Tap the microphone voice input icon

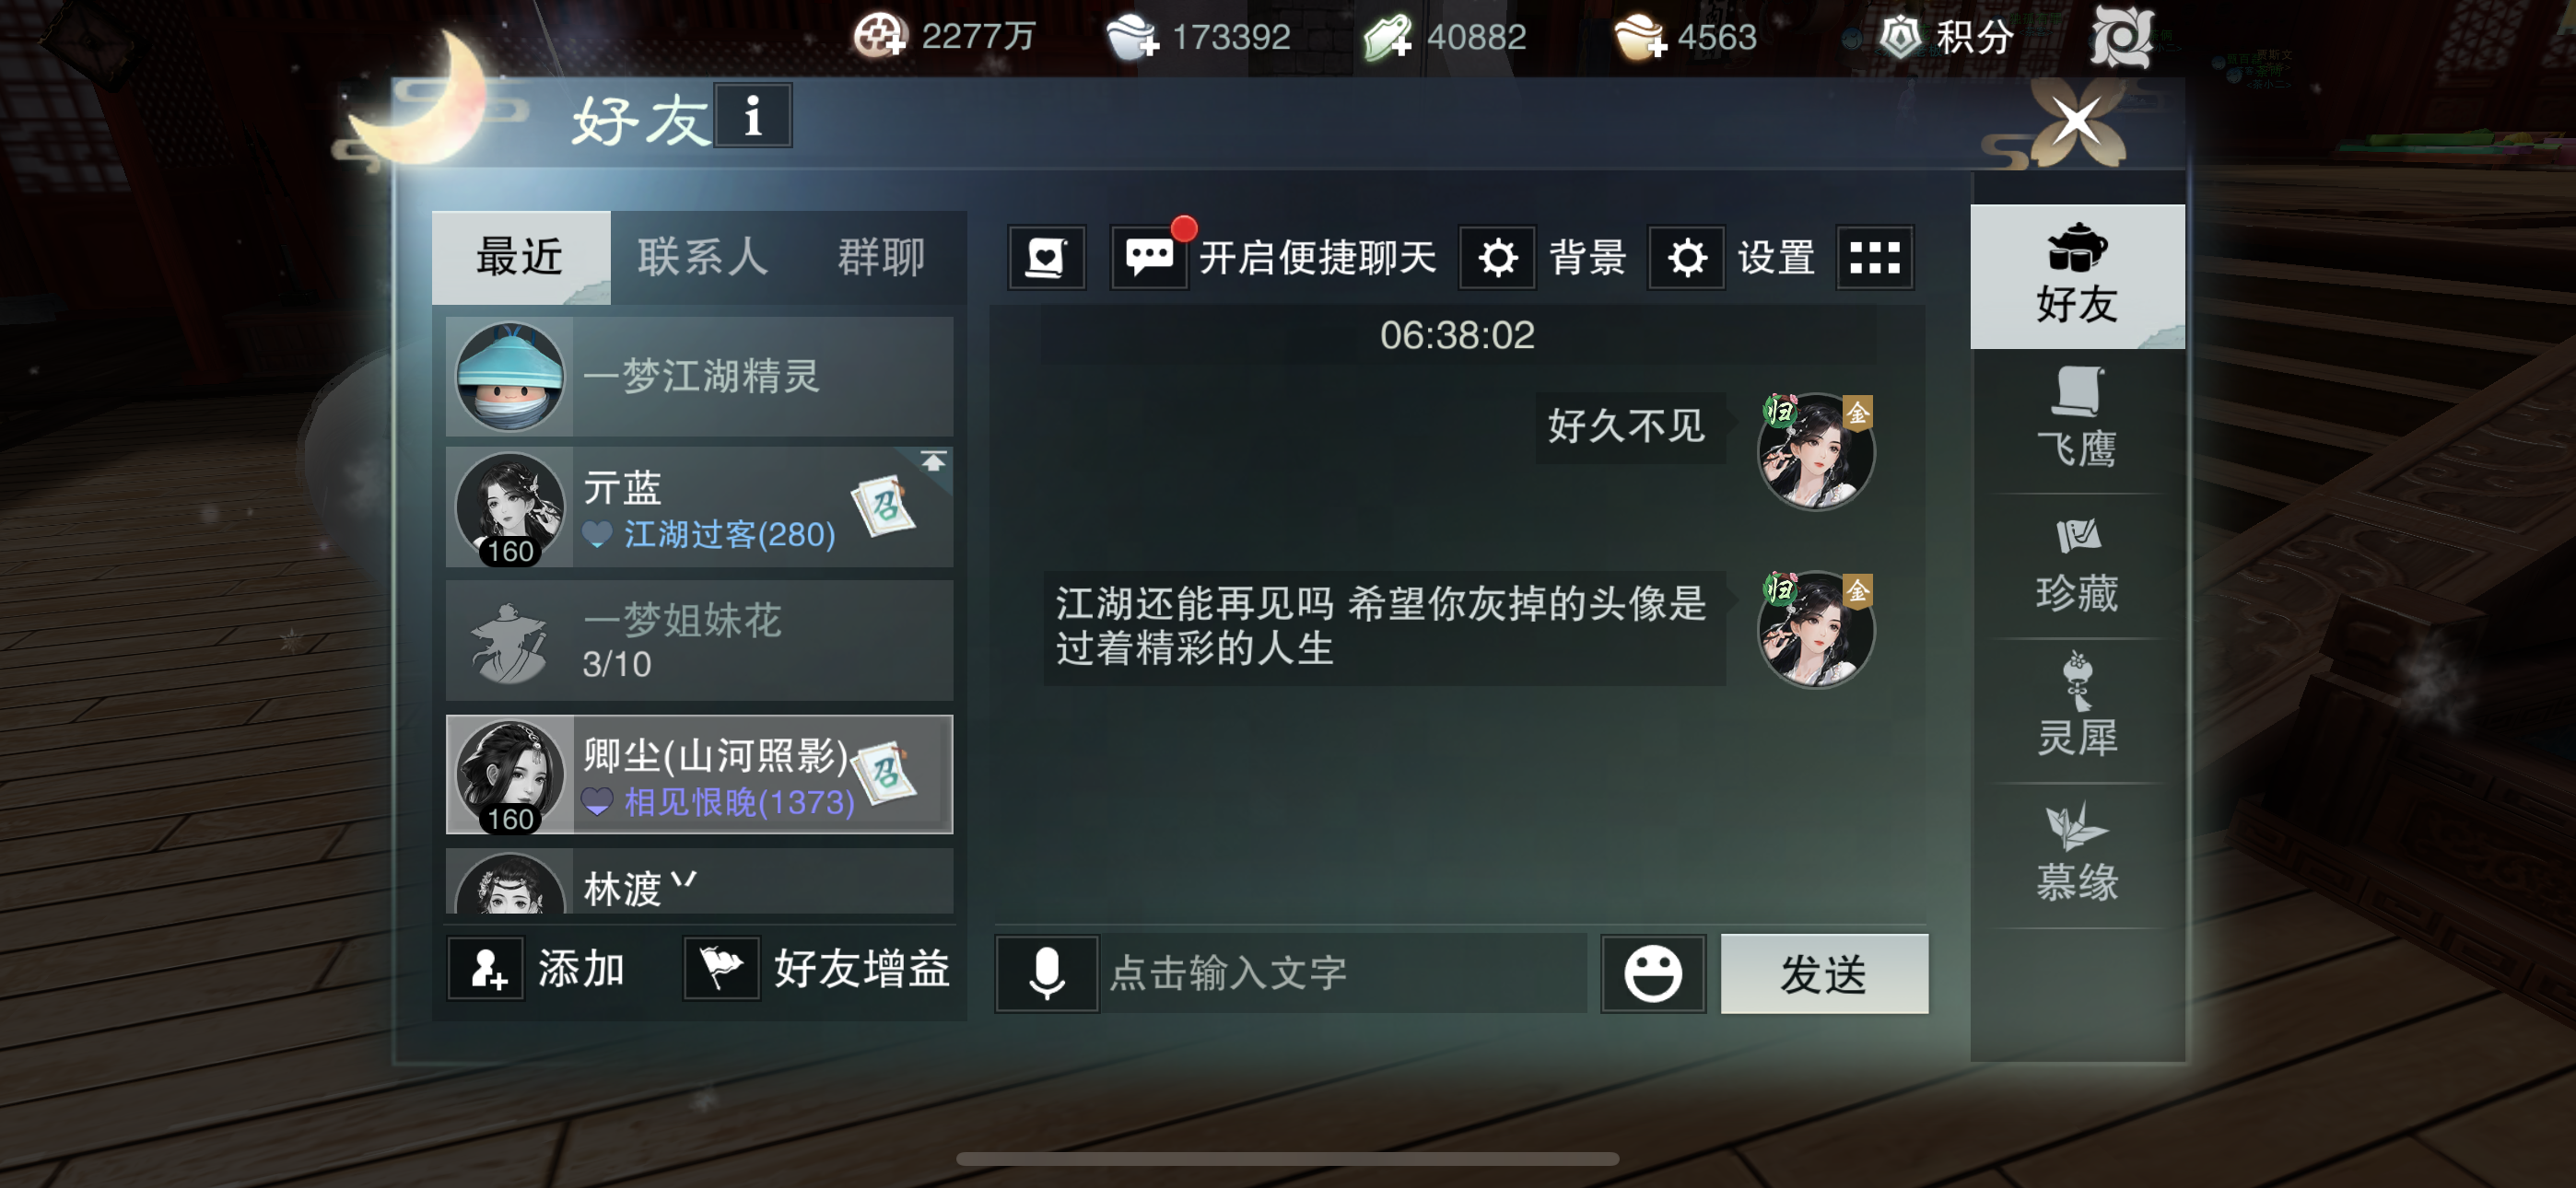point(1046,972)
